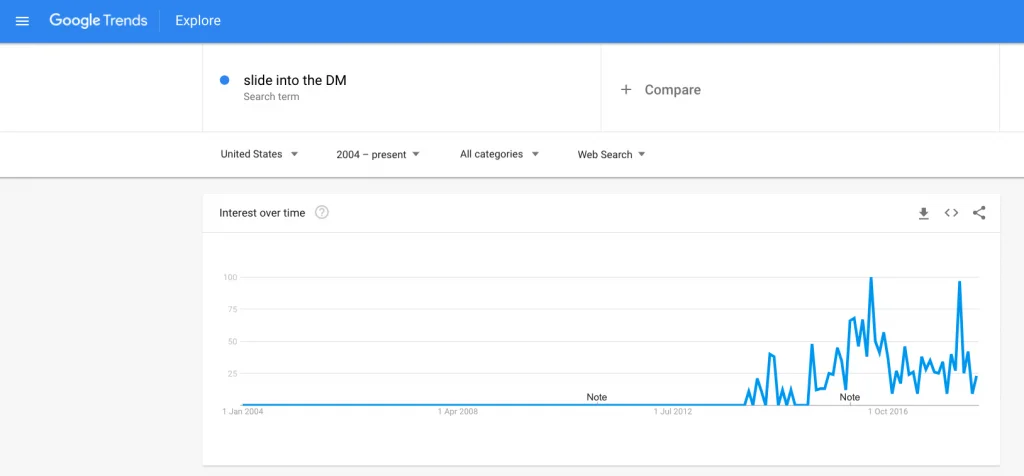Click the Explore header label
1024x476 pixels.
(x=198, y=21)
